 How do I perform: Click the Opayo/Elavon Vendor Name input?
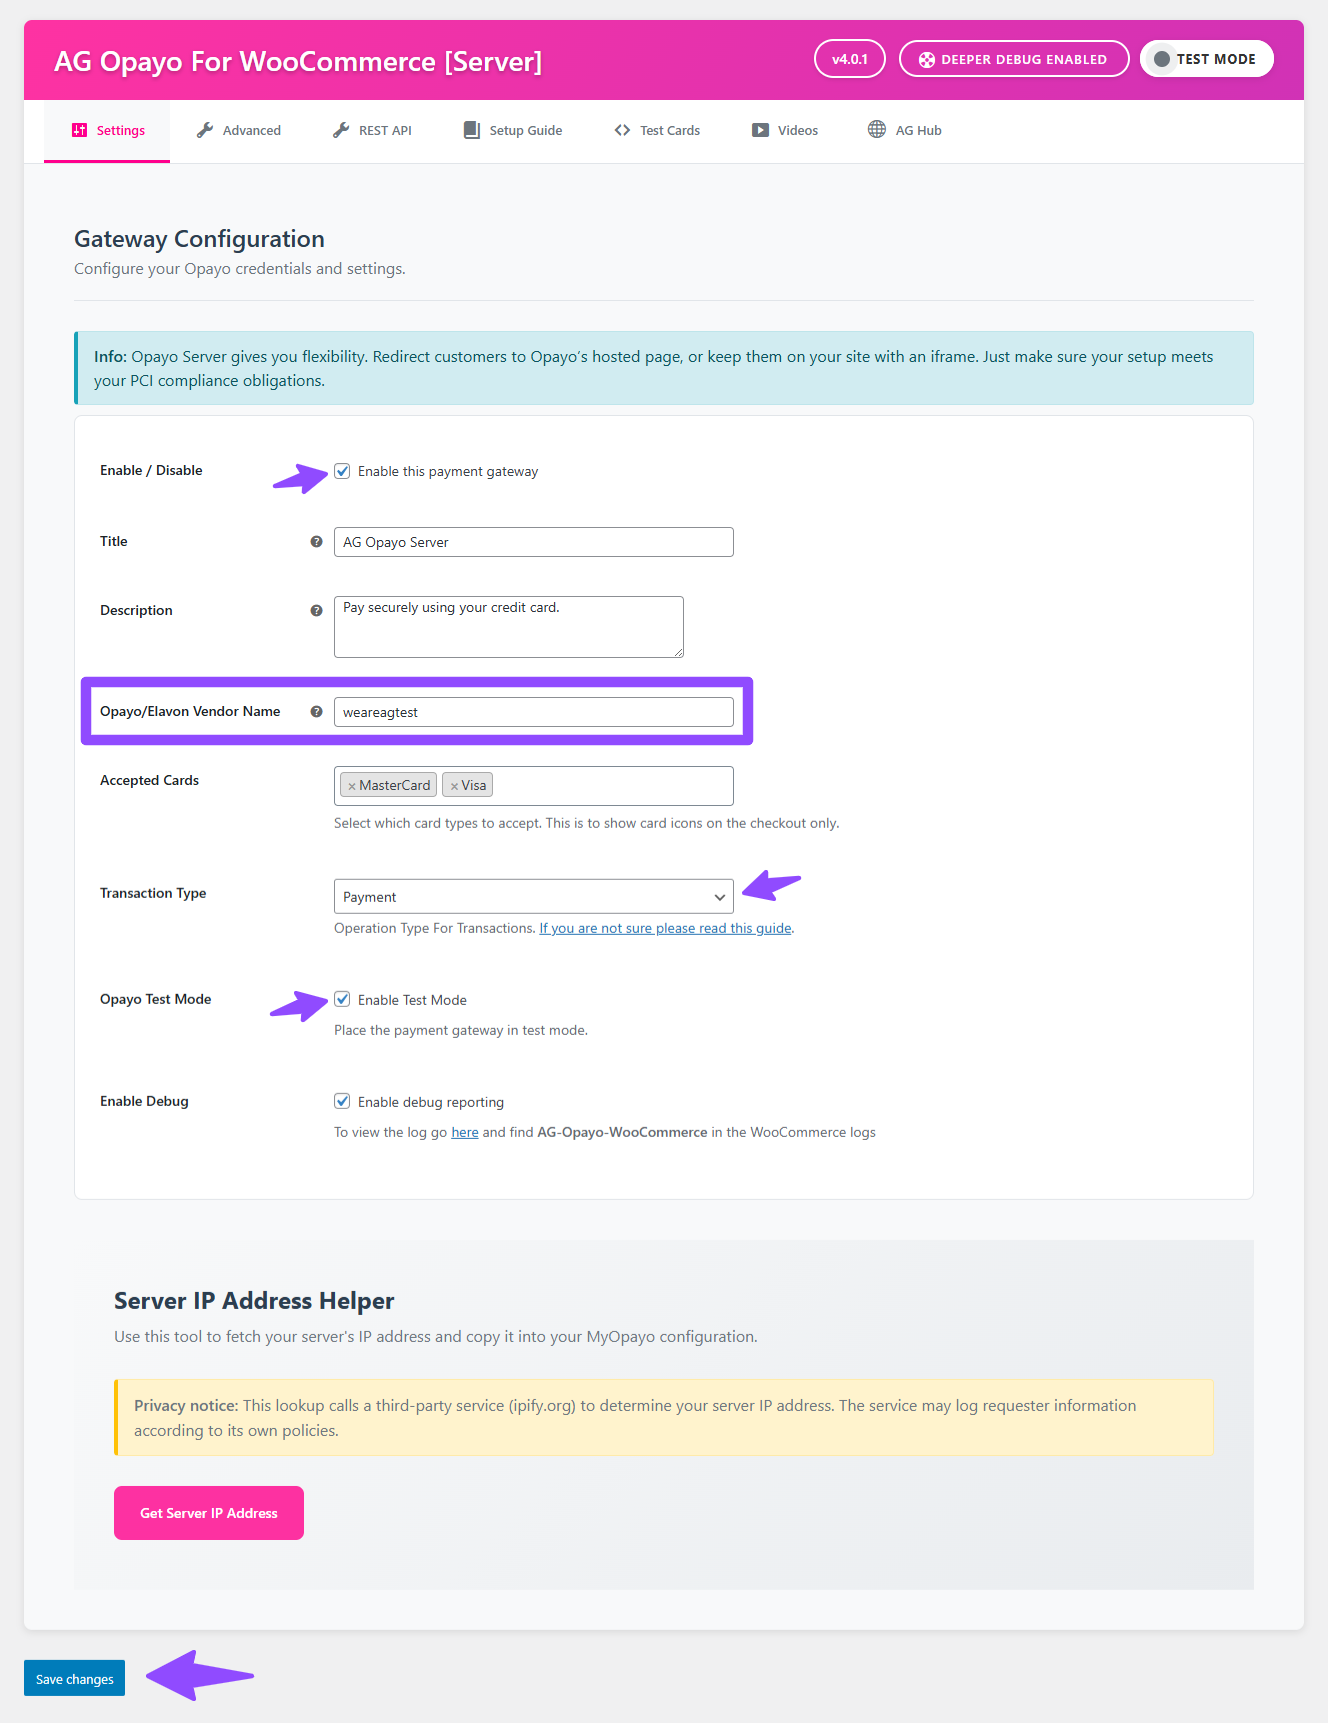(x=533, y=712)
